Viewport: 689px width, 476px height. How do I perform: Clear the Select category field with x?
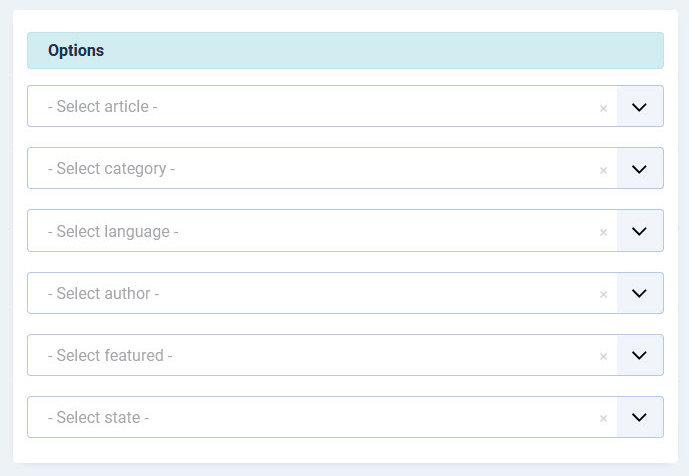pos(603,170)
